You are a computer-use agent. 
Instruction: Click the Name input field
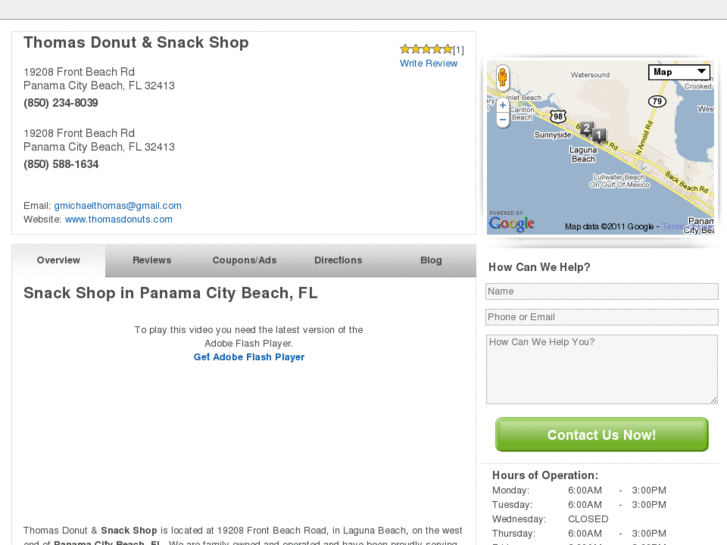(601, 292)
